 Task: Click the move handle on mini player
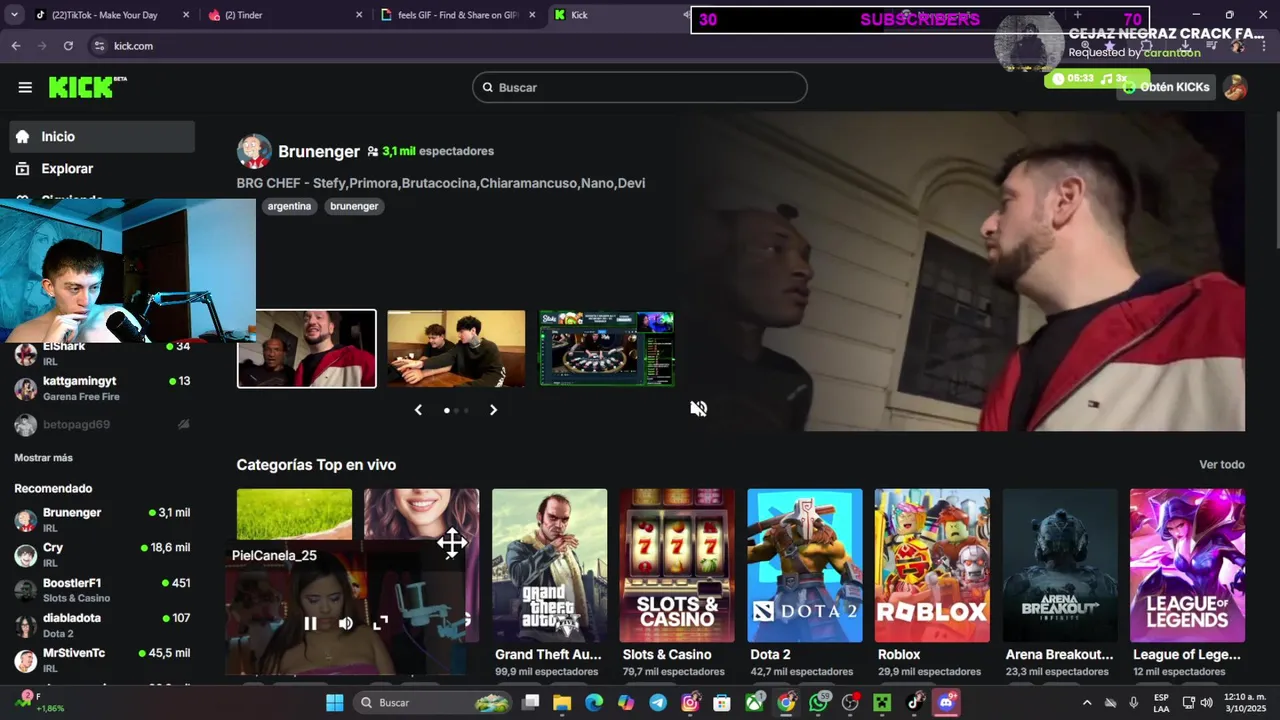point(452,543)
